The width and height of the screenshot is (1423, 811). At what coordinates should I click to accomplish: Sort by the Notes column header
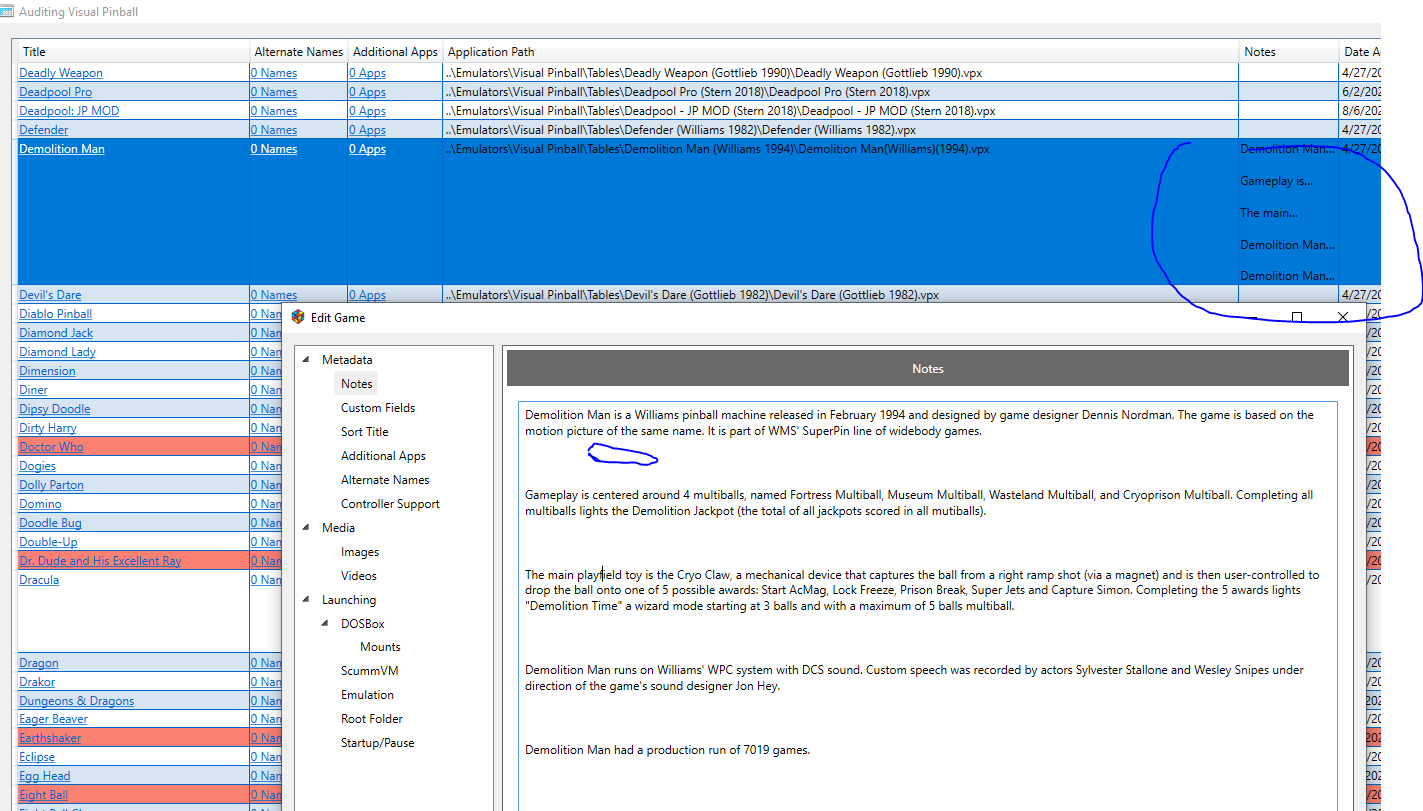(1288, 52)
